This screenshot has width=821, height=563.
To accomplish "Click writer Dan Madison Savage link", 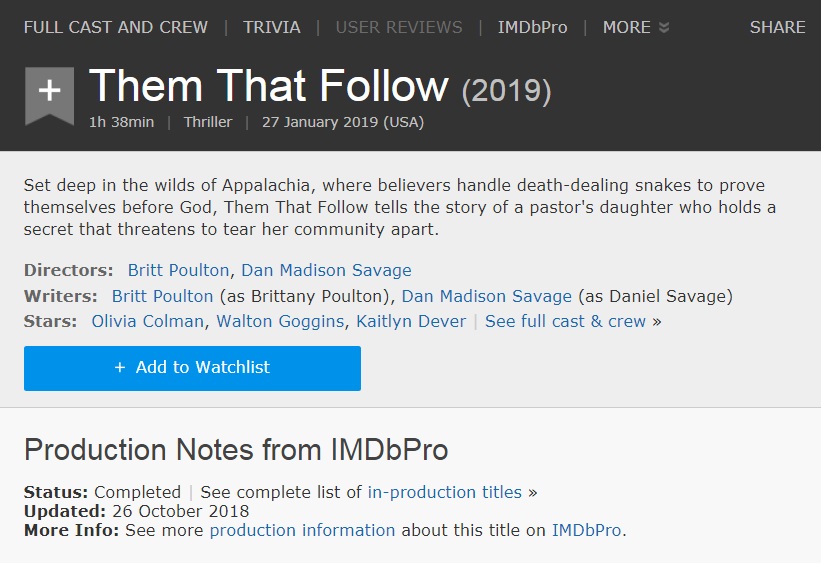I will click(x=487, y=296).
